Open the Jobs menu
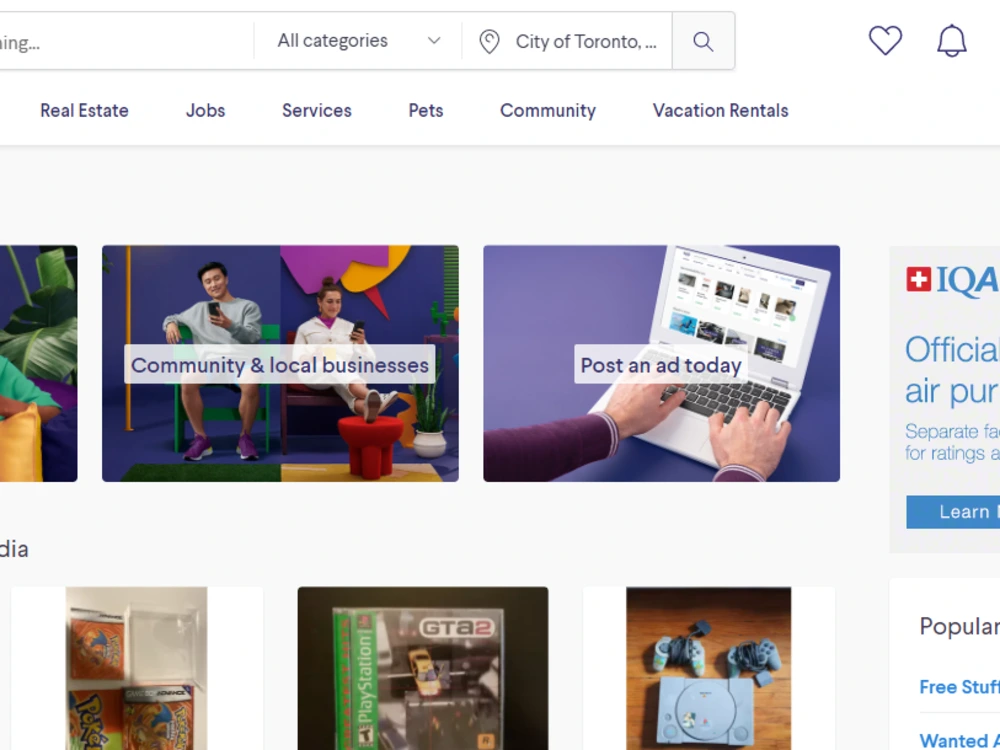This screenshot has height=750, width=1000. click(x=205, y=110)
